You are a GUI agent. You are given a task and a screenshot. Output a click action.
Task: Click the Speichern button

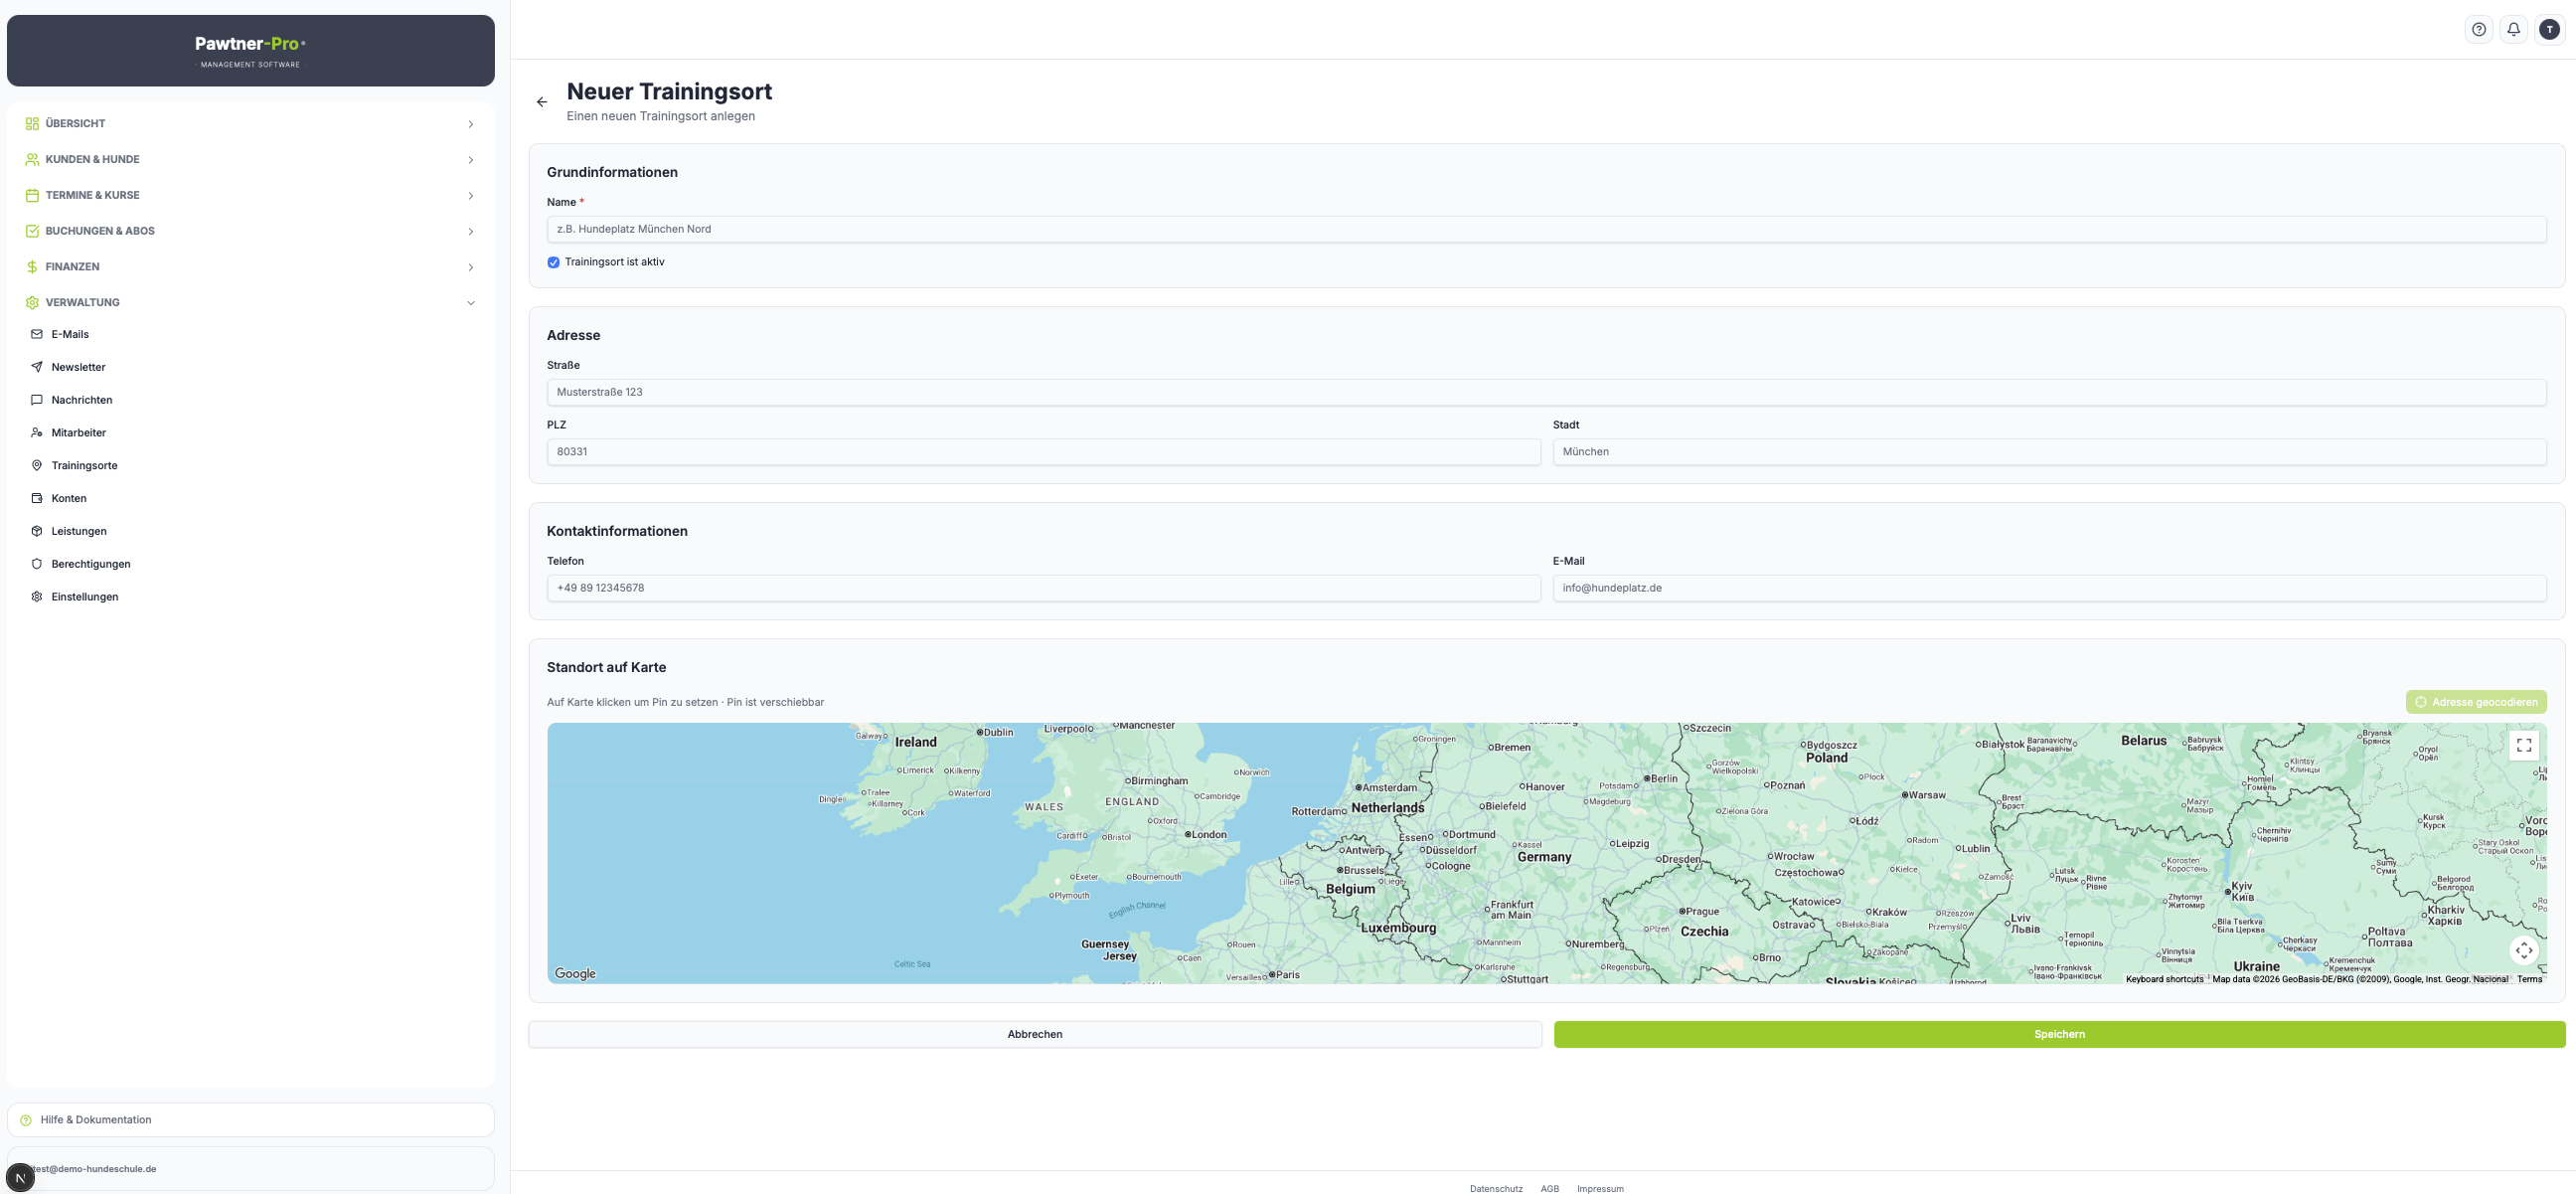point(2059,1034)
